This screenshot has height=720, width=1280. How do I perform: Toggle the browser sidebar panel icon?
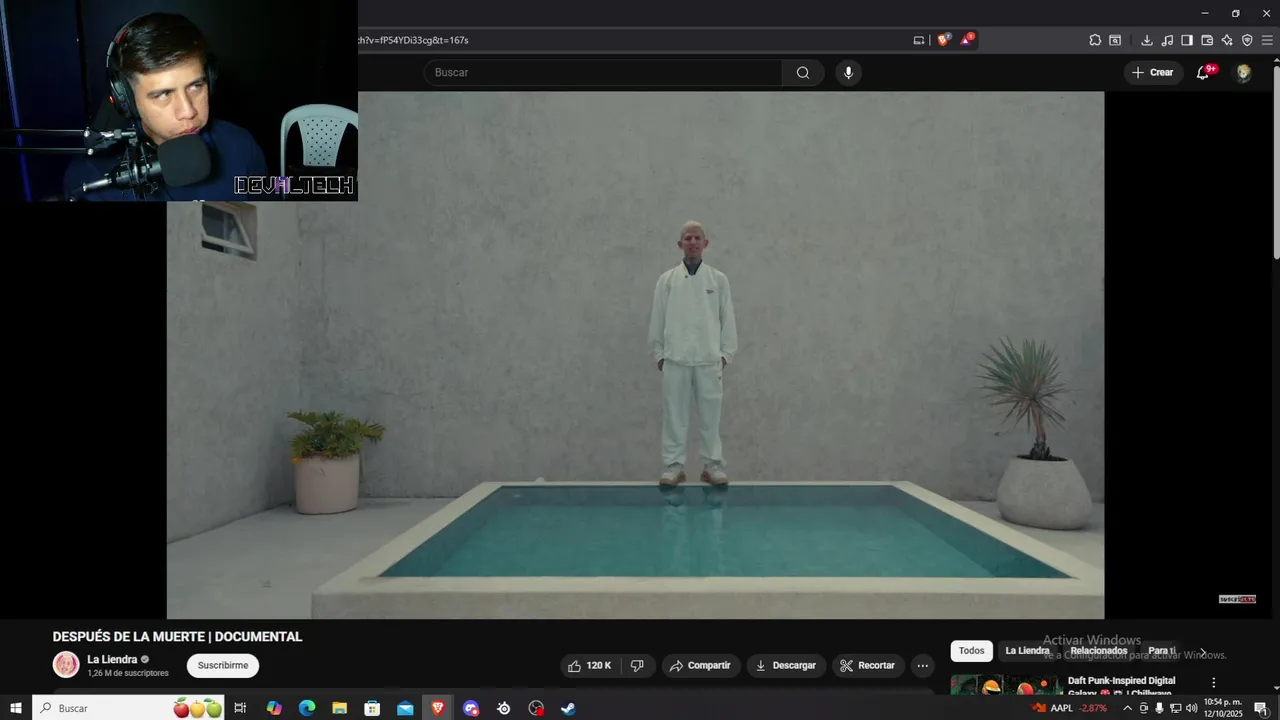(1187, 40)
